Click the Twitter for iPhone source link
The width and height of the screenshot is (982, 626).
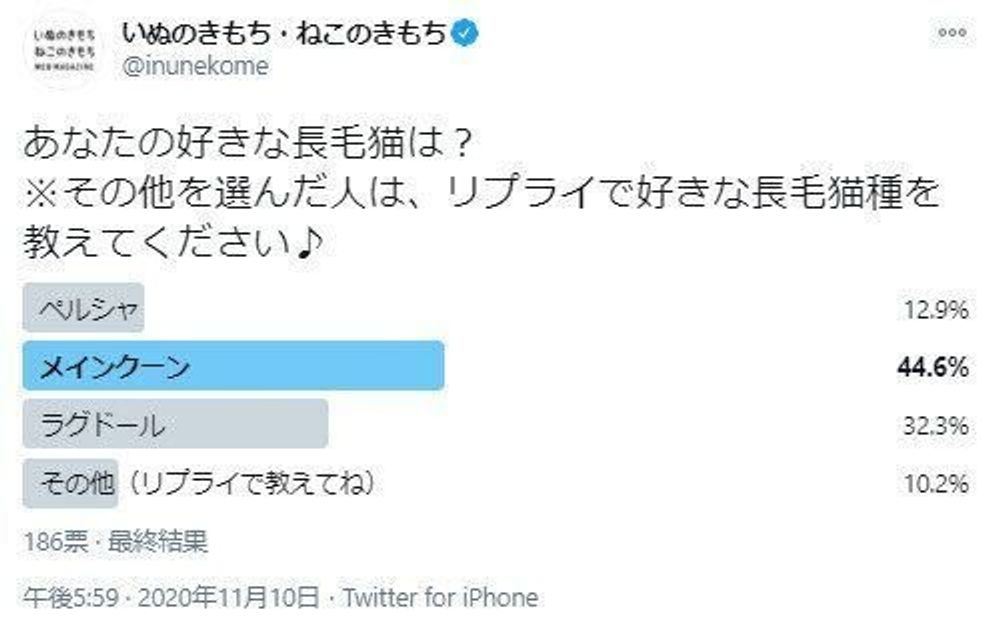pyautogui.click(x=440, y=598)
